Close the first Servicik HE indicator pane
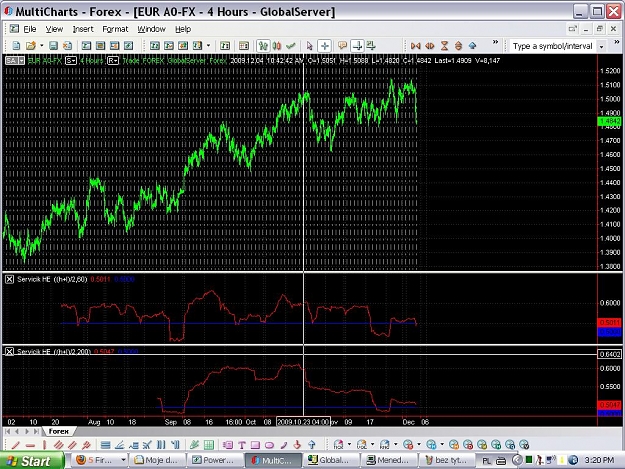Image resolution: width=625 pixels, height=469 pixels. (9, 279)
